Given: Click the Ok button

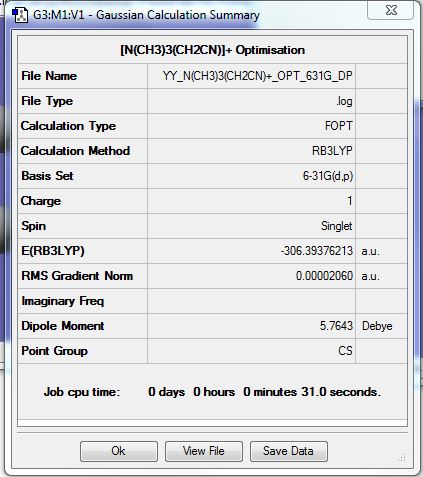Looking at the screenshot, I should (x=119, y=451).
